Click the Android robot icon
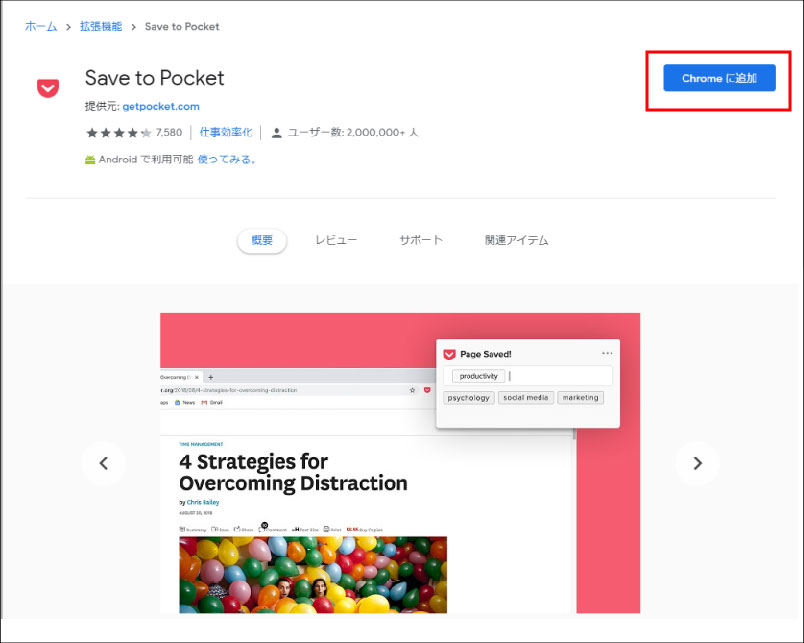This screenshot has width=804, height=643. point(91,159)
